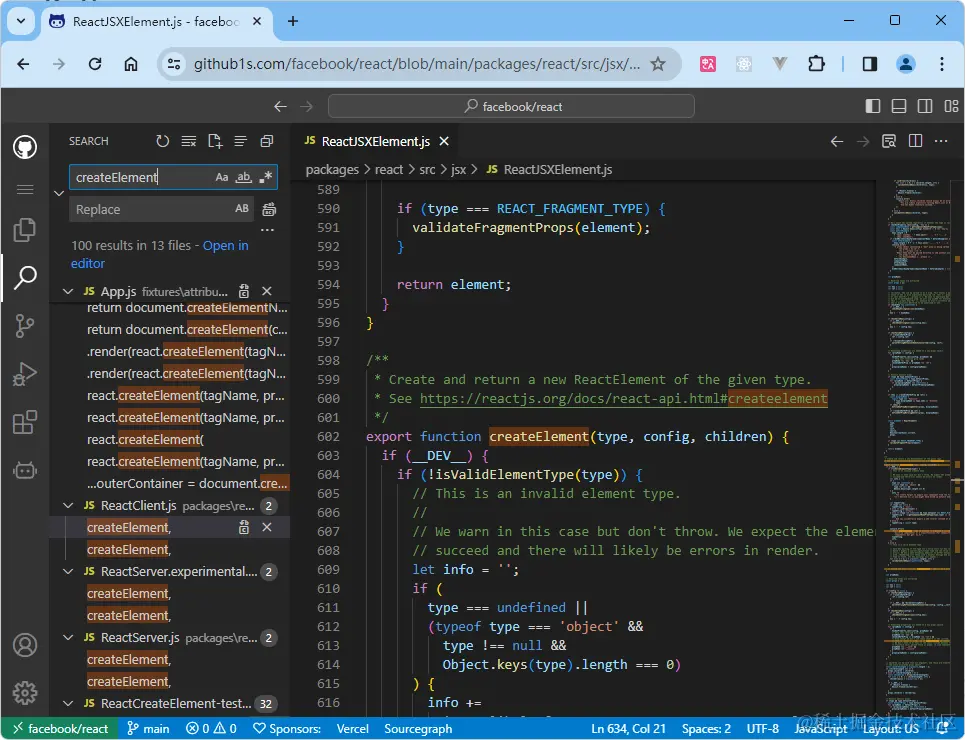
Task: Open the Search view in activity bar
Action: tap(25, 278)
